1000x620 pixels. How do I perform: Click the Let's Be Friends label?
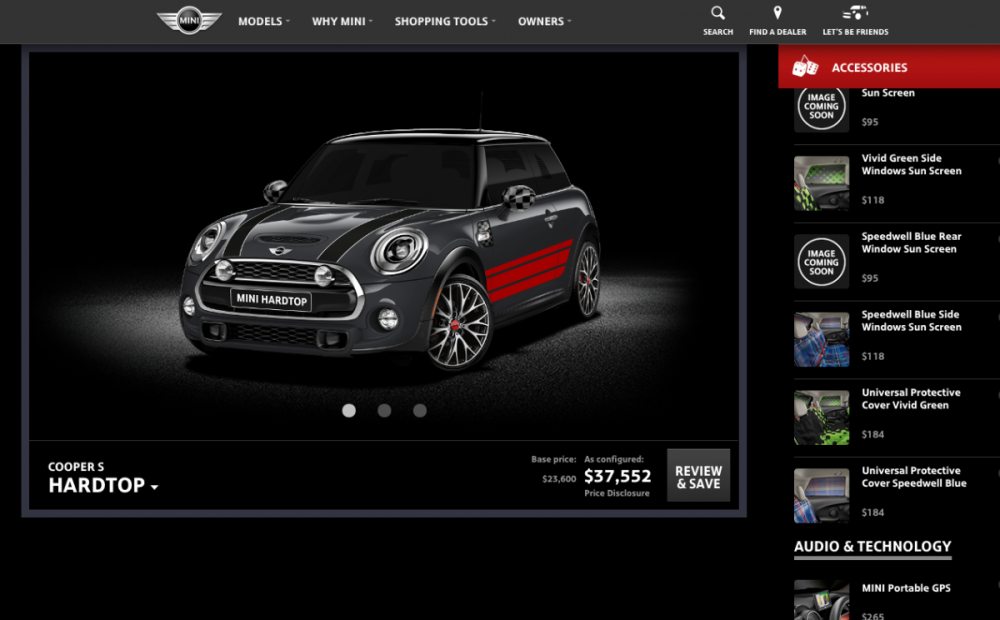pos(855,32)
